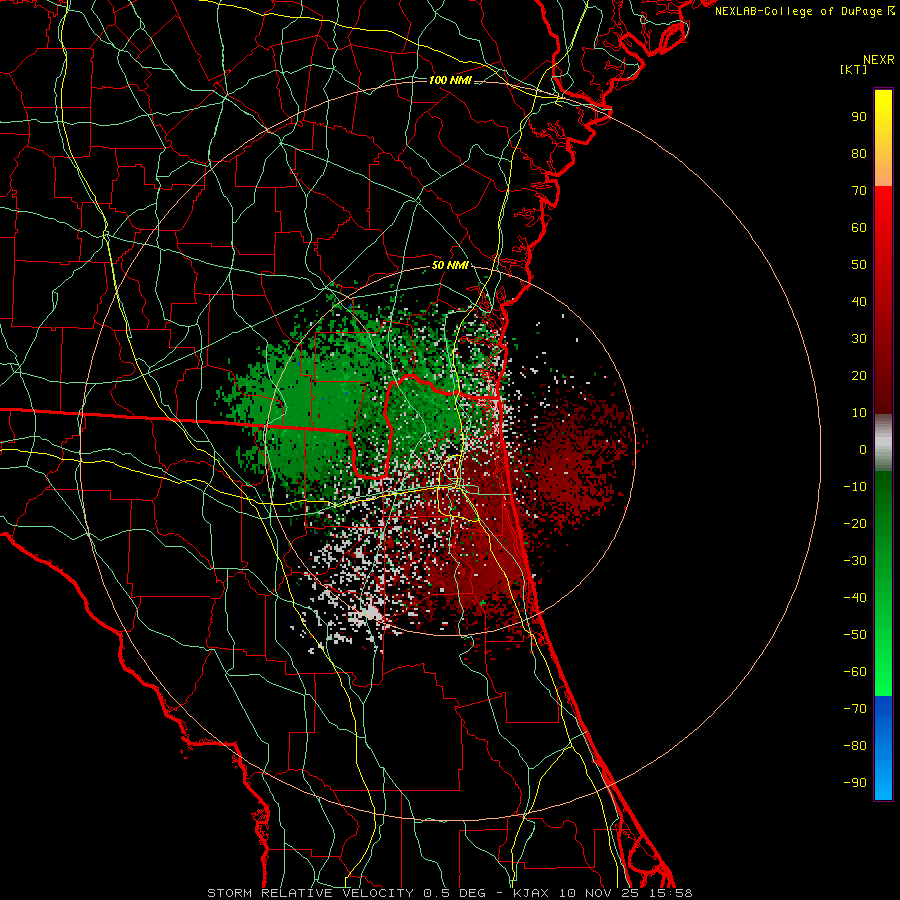The image size is (900, 900).
Task: Click the positive 10 value on the scale
Action: coord(859,413)
